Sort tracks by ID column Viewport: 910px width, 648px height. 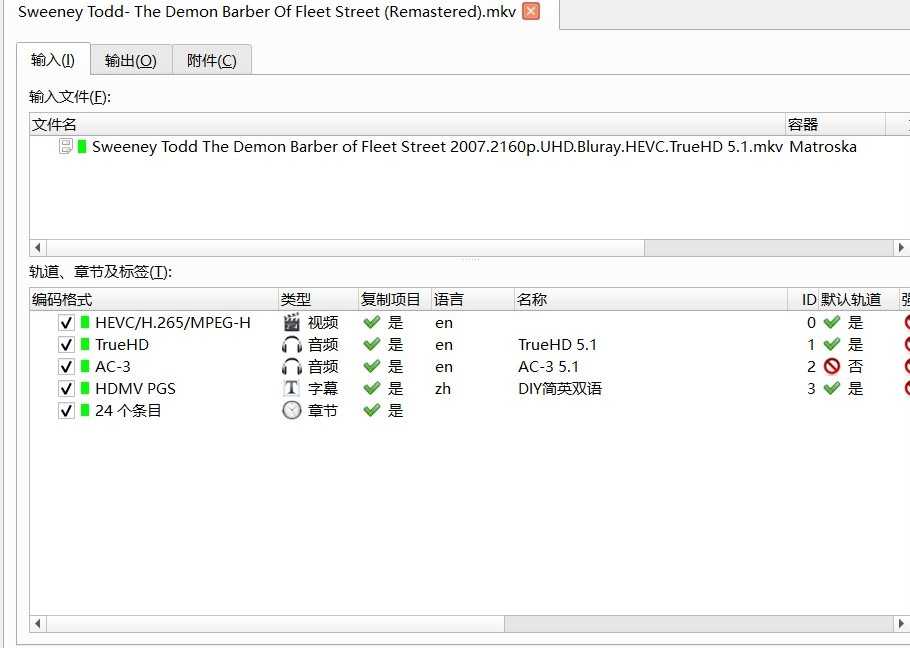tap(803, 299)
